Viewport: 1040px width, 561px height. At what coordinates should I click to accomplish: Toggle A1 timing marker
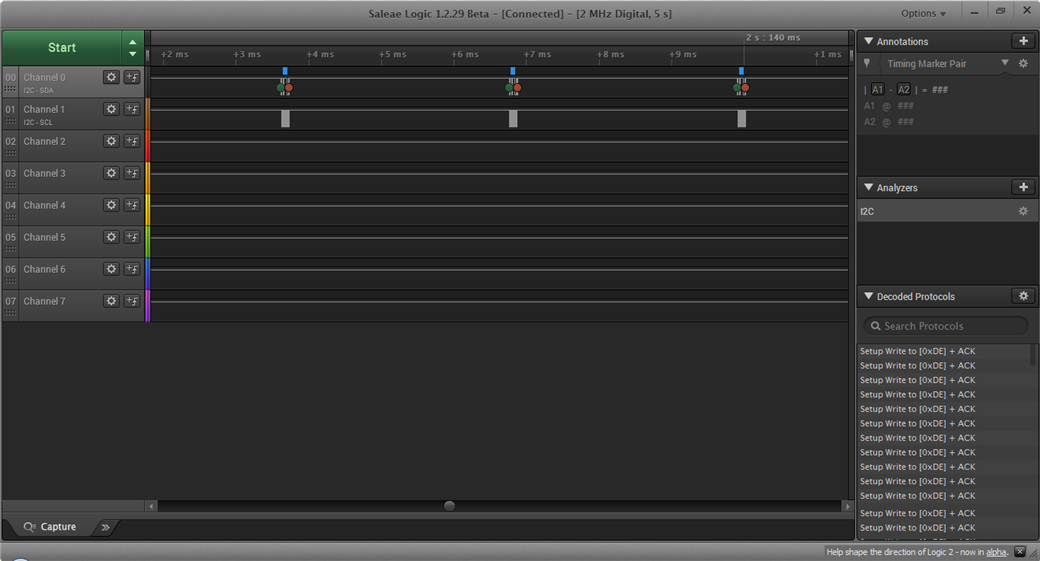[x=878, y=90]
